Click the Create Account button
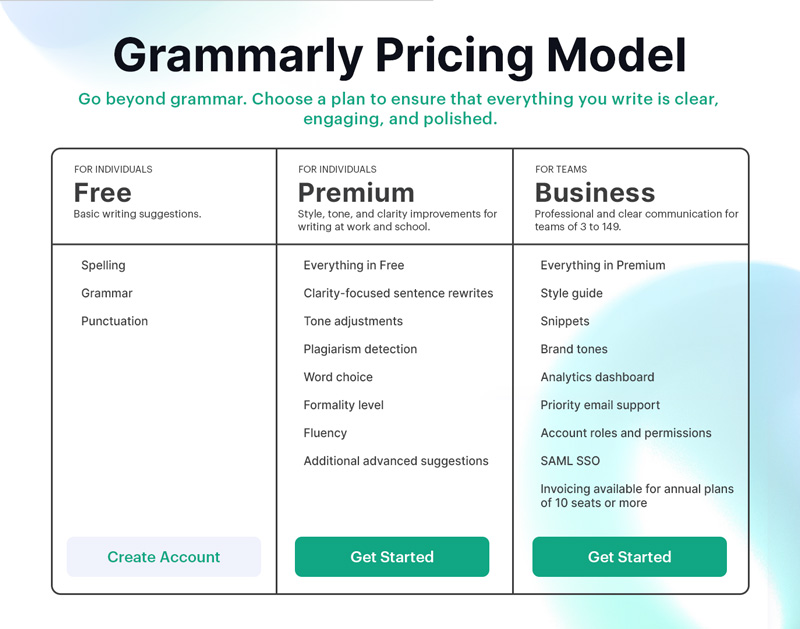This screenshot has height=629, width=800. point(163,557)
